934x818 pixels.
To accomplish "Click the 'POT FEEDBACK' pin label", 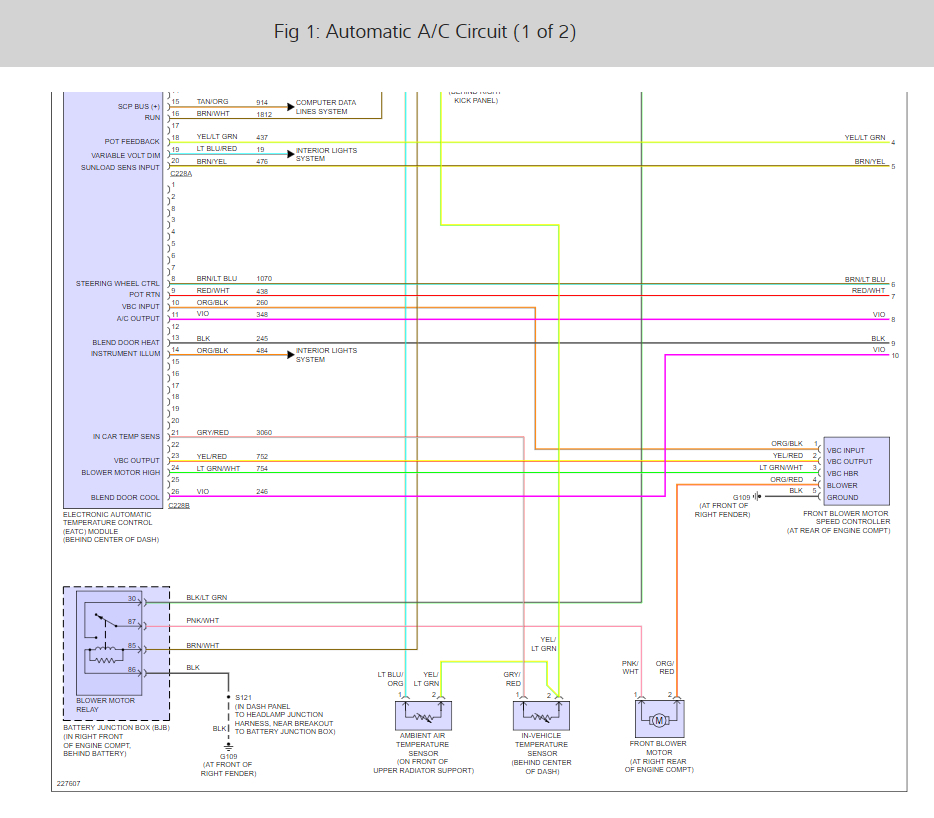I will (x=132, y=142).
